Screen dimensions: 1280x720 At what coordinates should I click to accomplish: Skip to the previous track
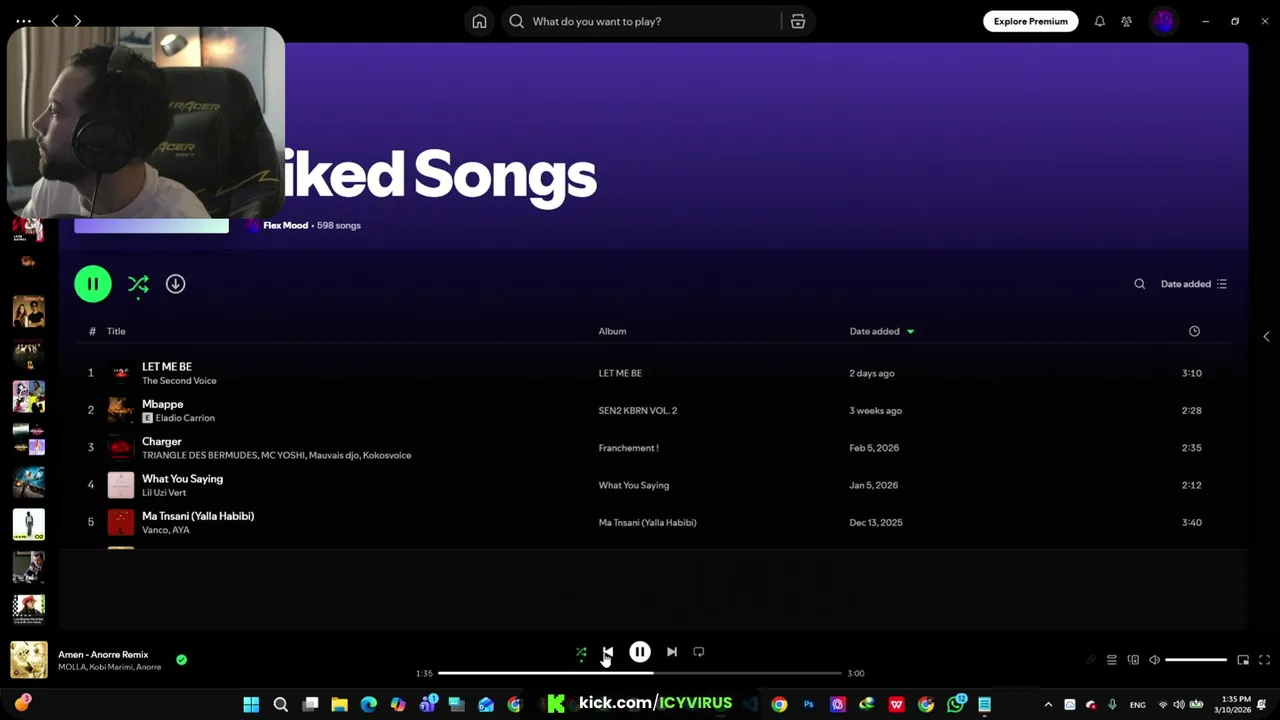(608, 652)
